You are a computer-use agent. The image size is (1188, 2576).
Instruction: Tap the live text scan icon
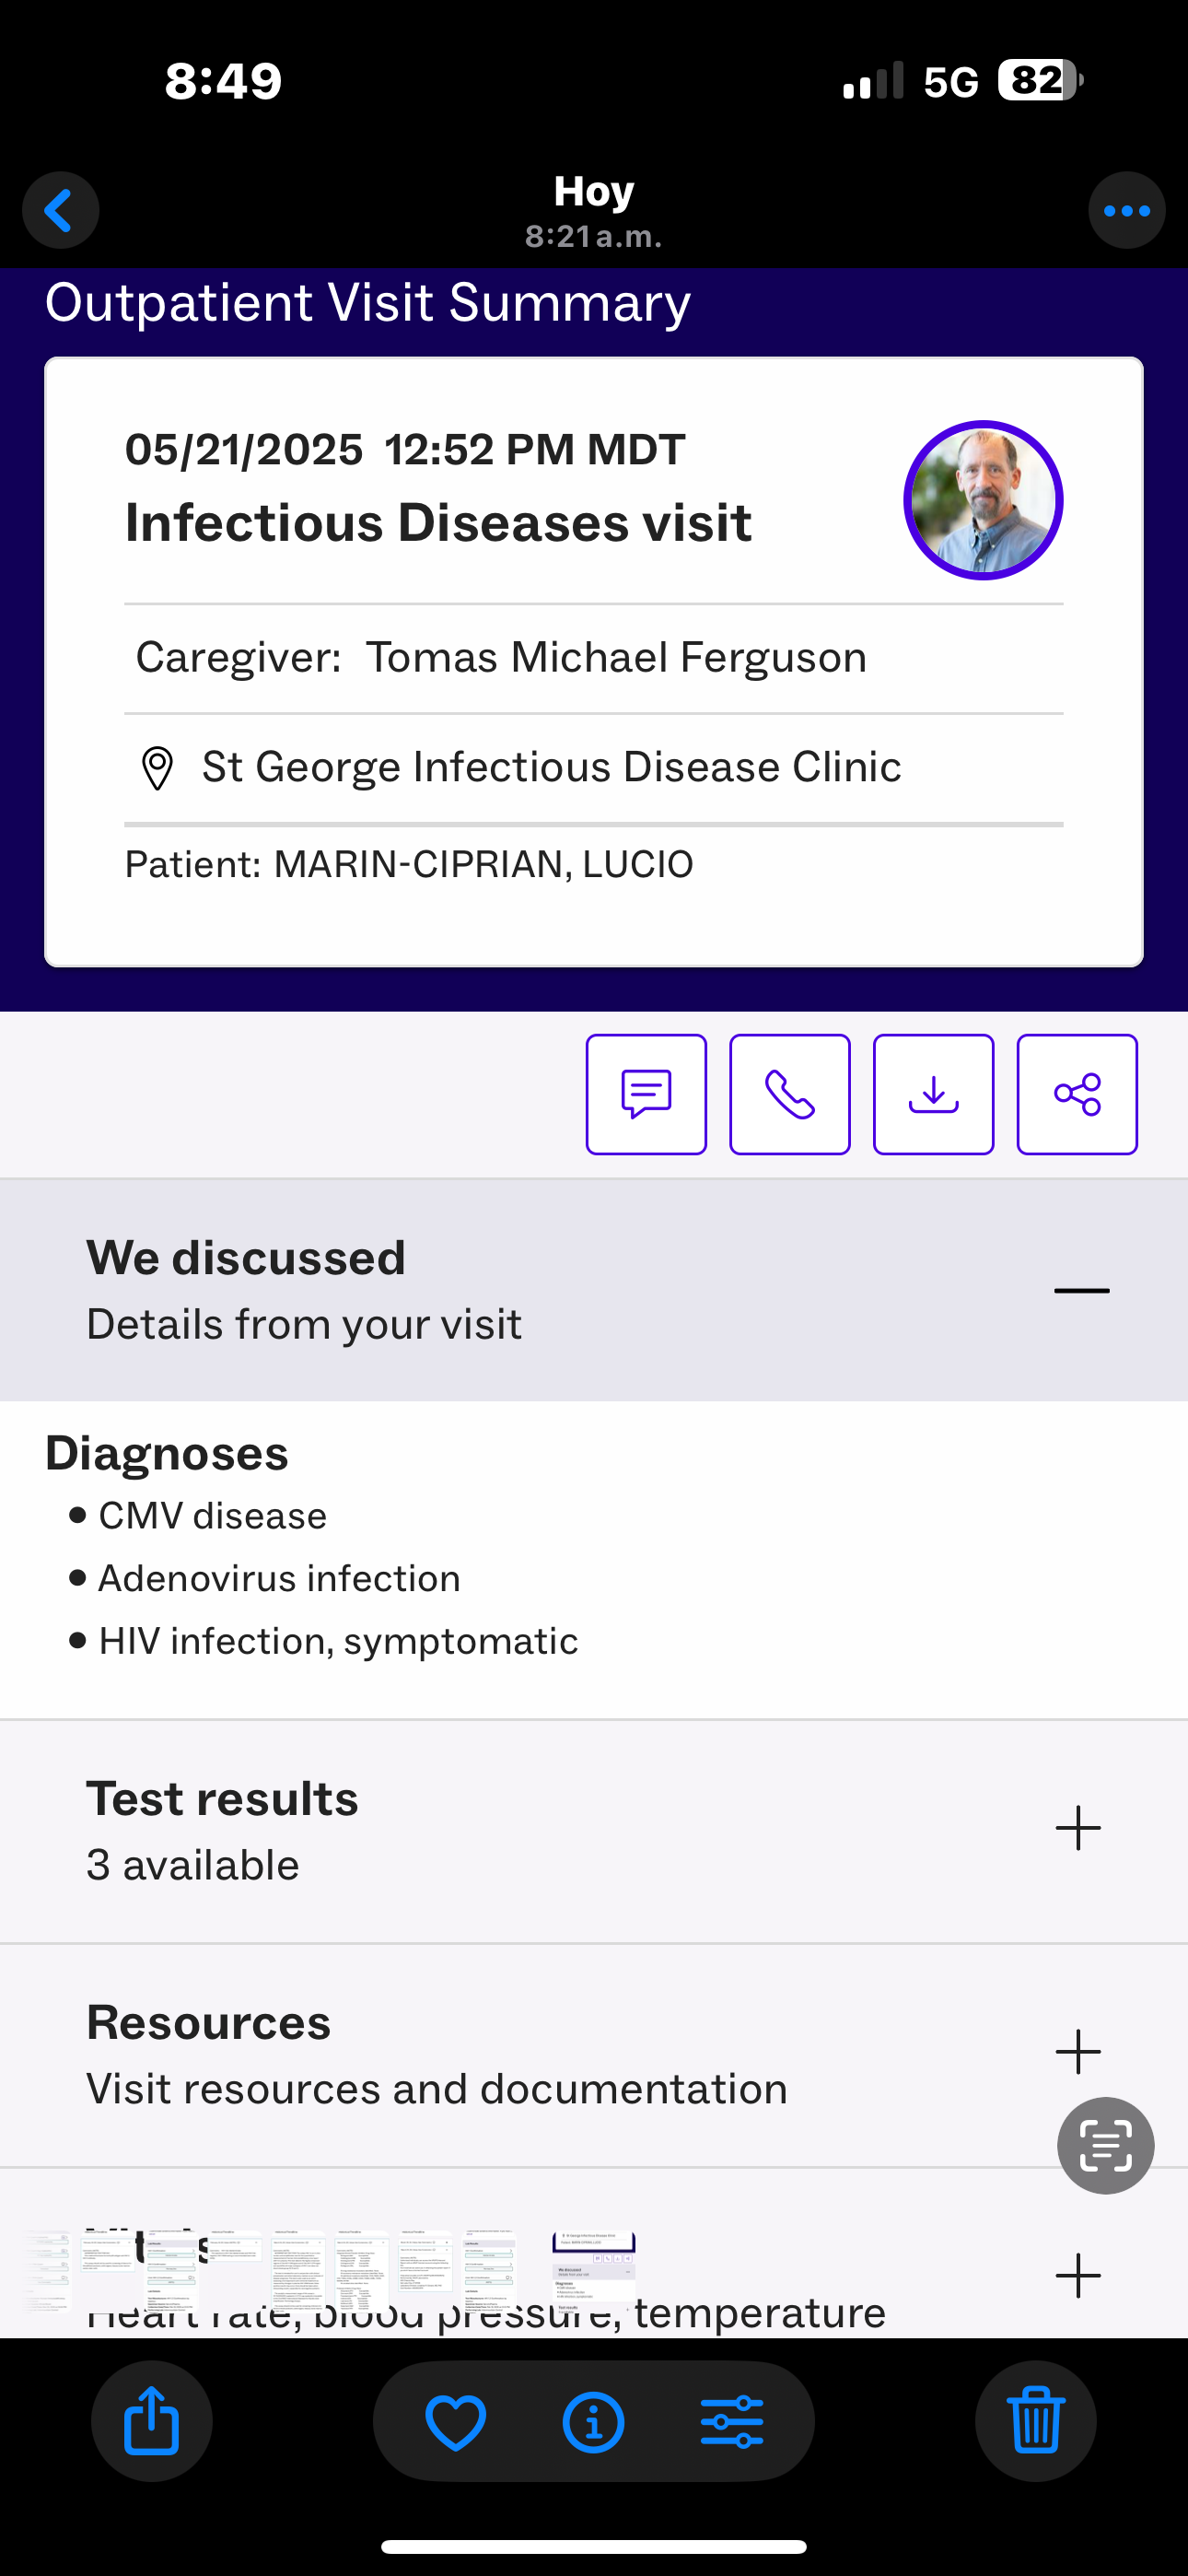tap(1105, 2145)
